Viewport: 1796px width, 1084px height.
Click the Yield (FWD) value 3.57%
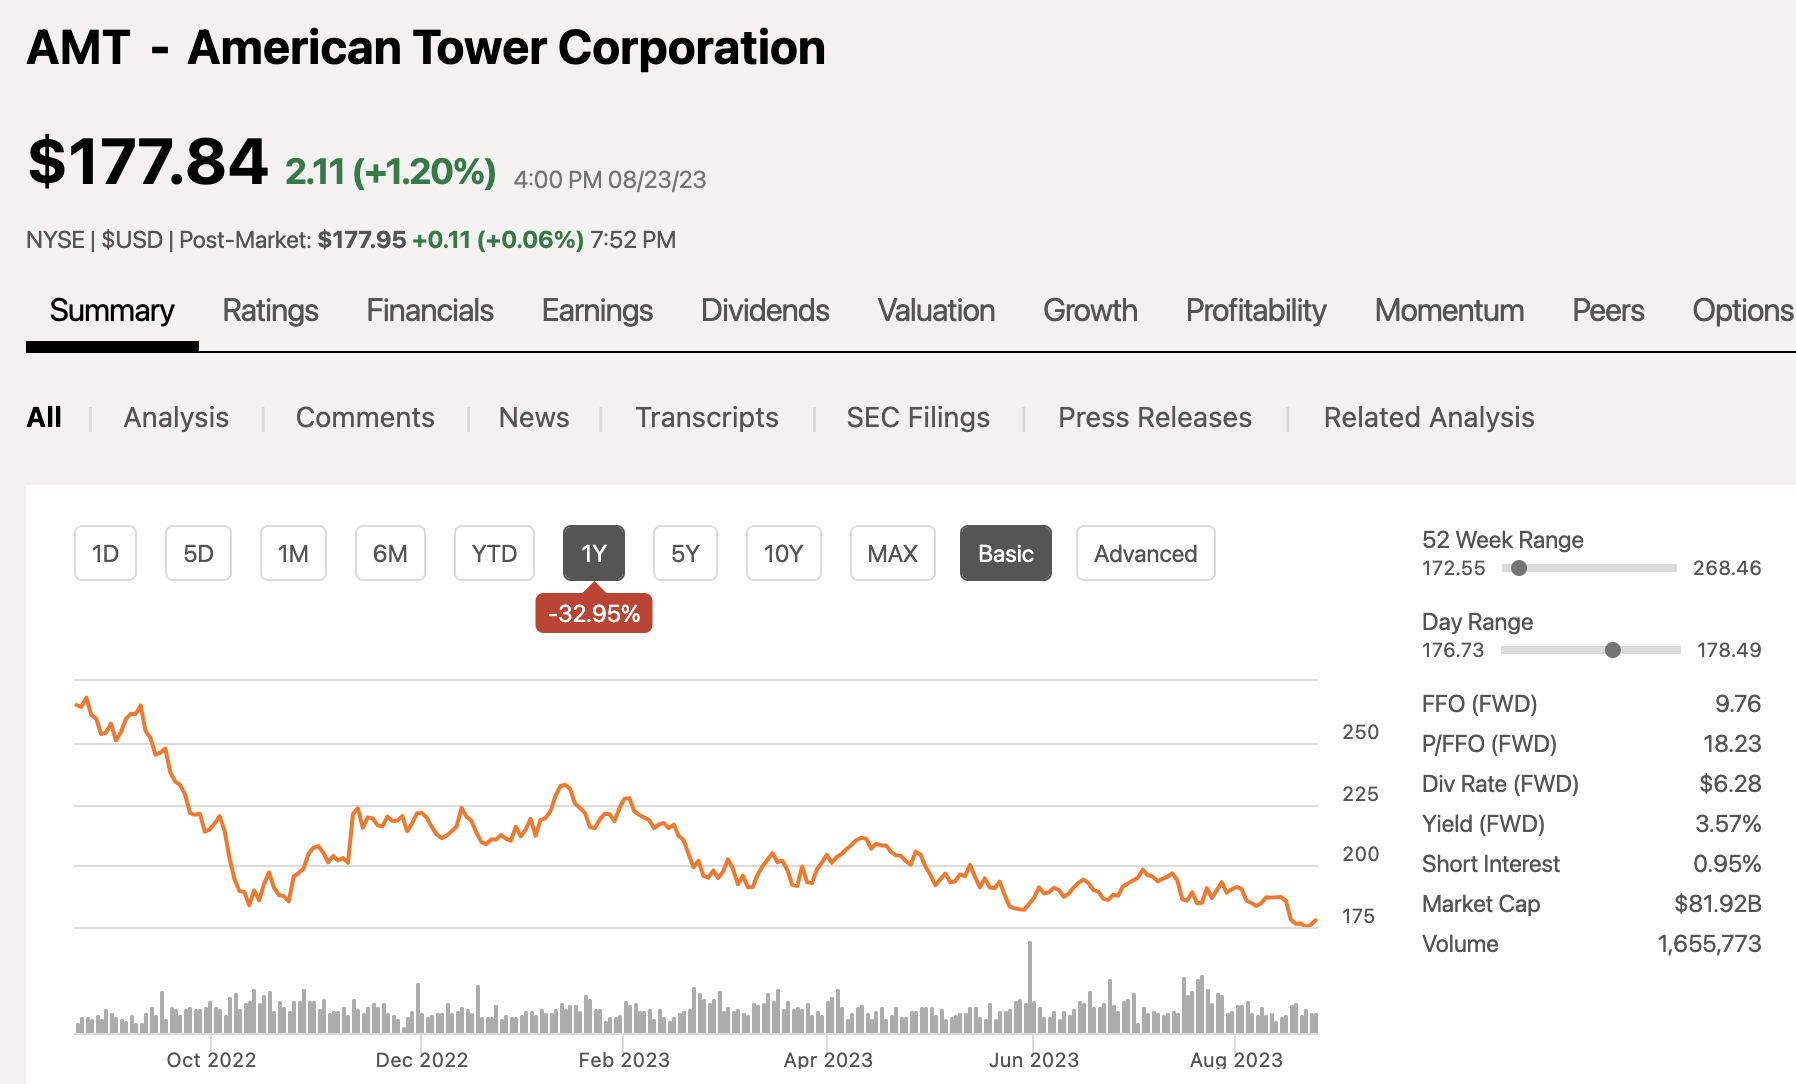(1728, 824)
